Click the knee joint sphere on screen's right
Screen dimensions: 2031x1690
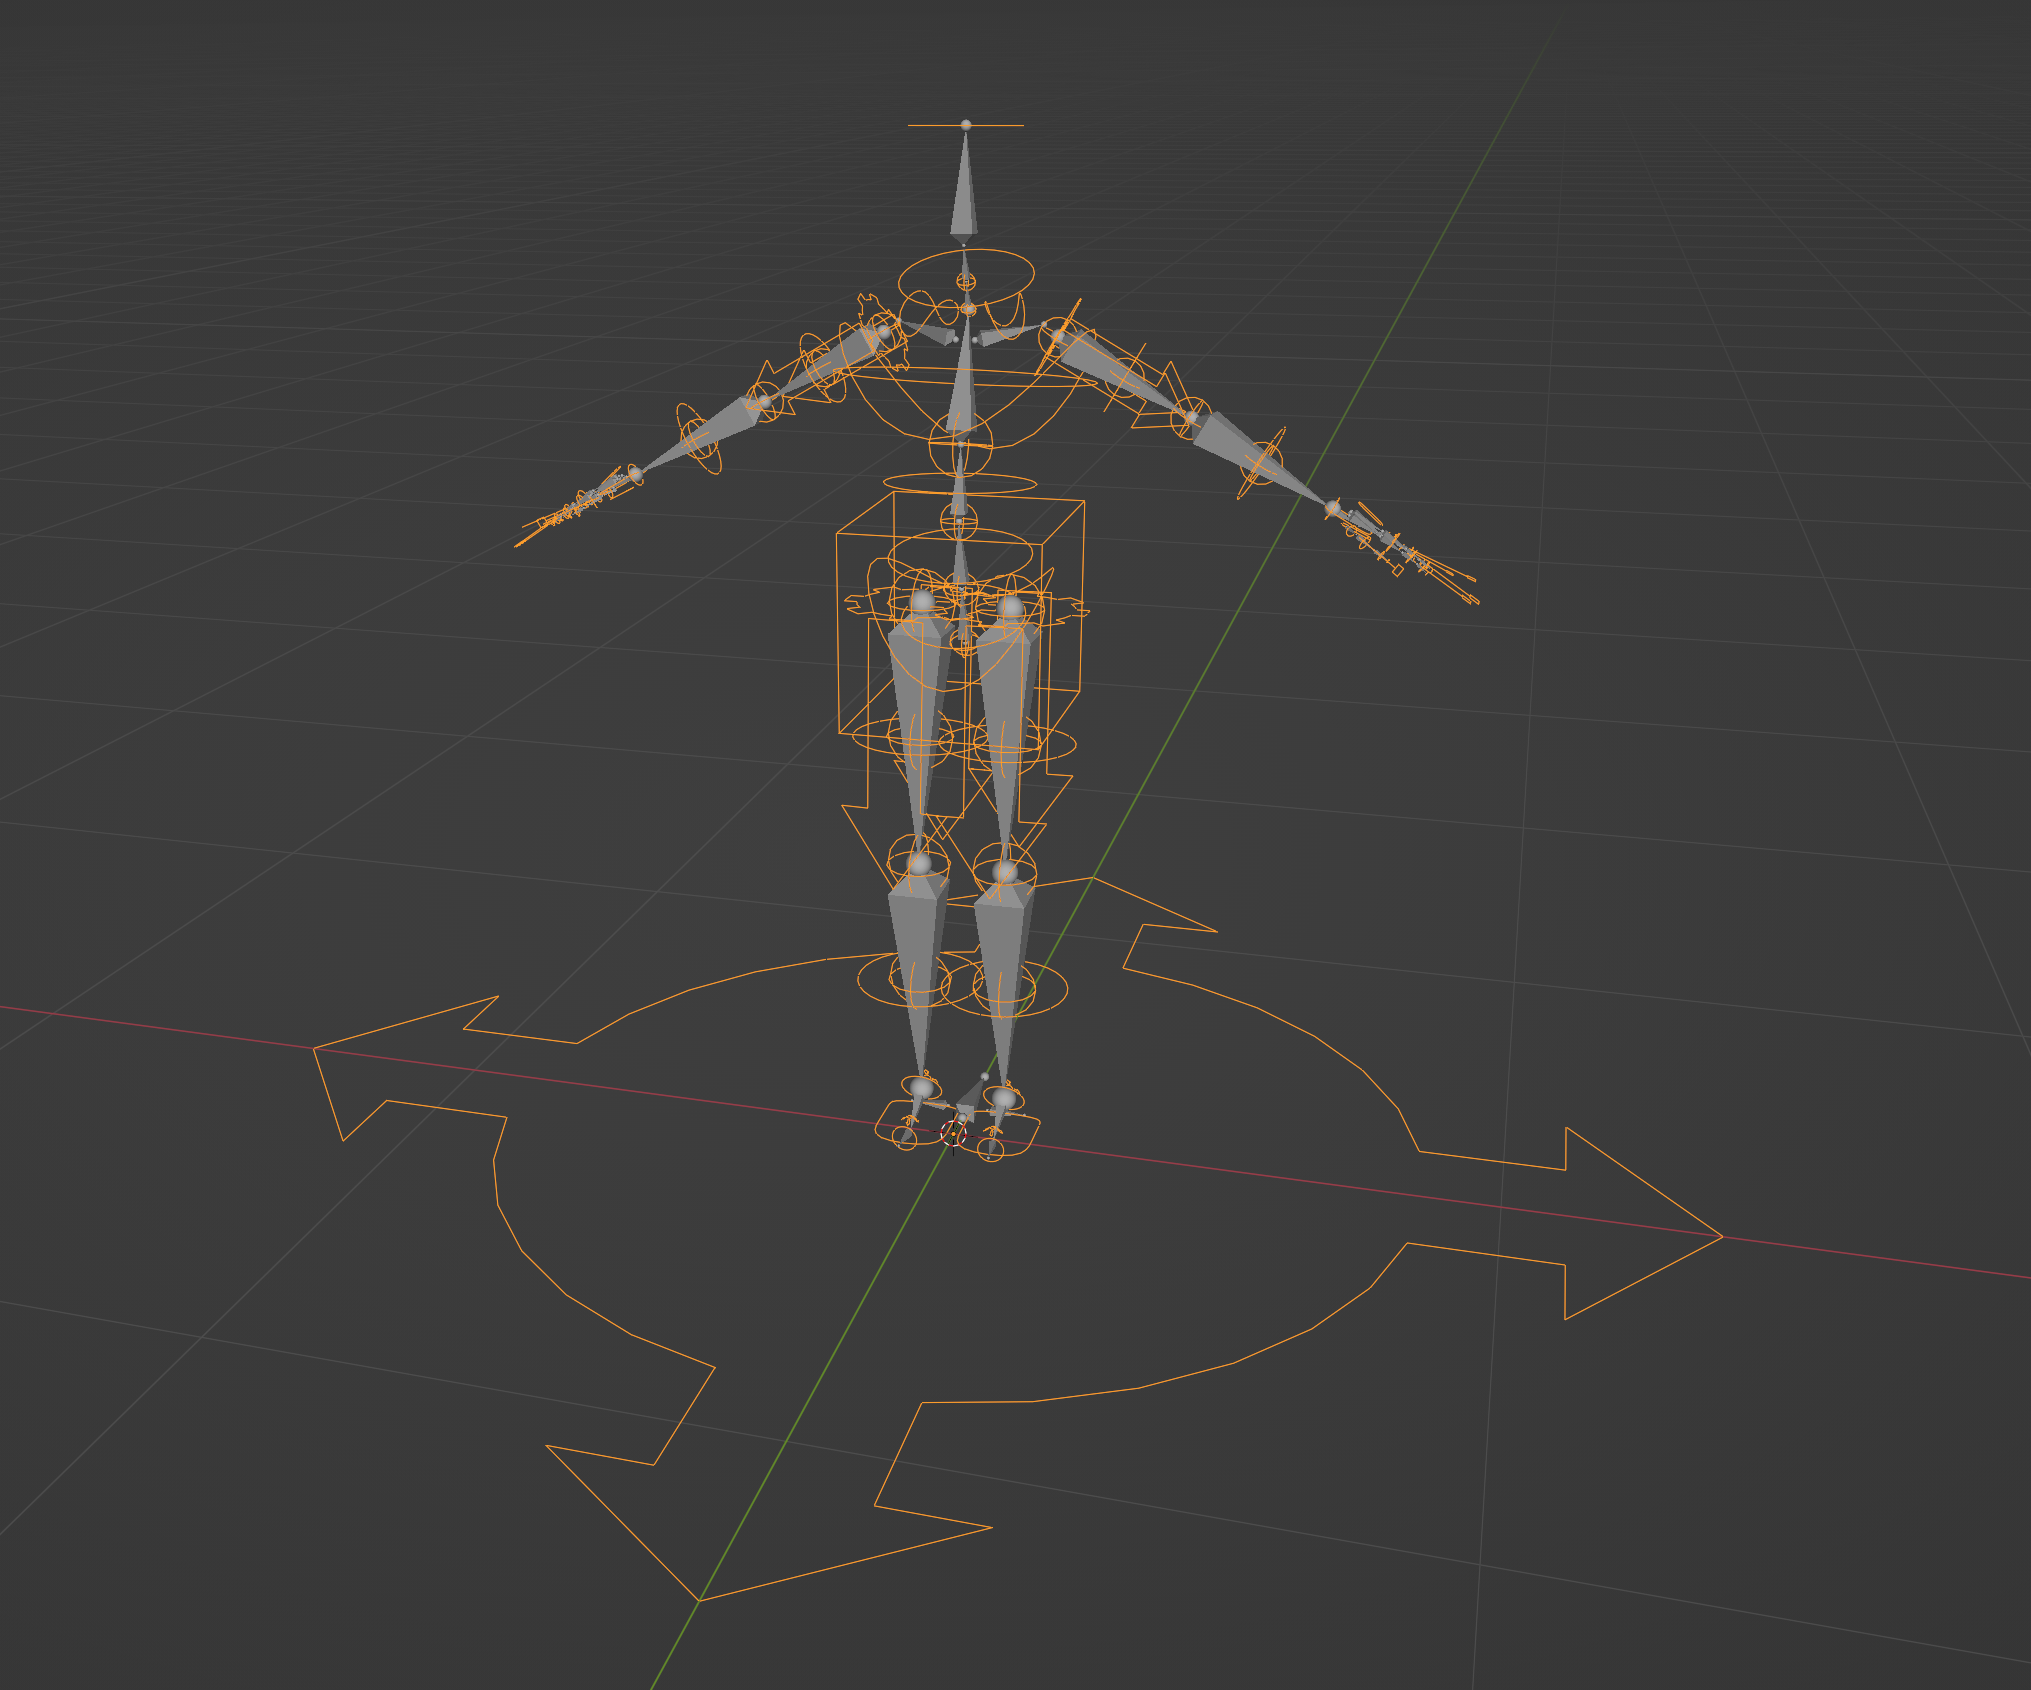coord(1005,872)
